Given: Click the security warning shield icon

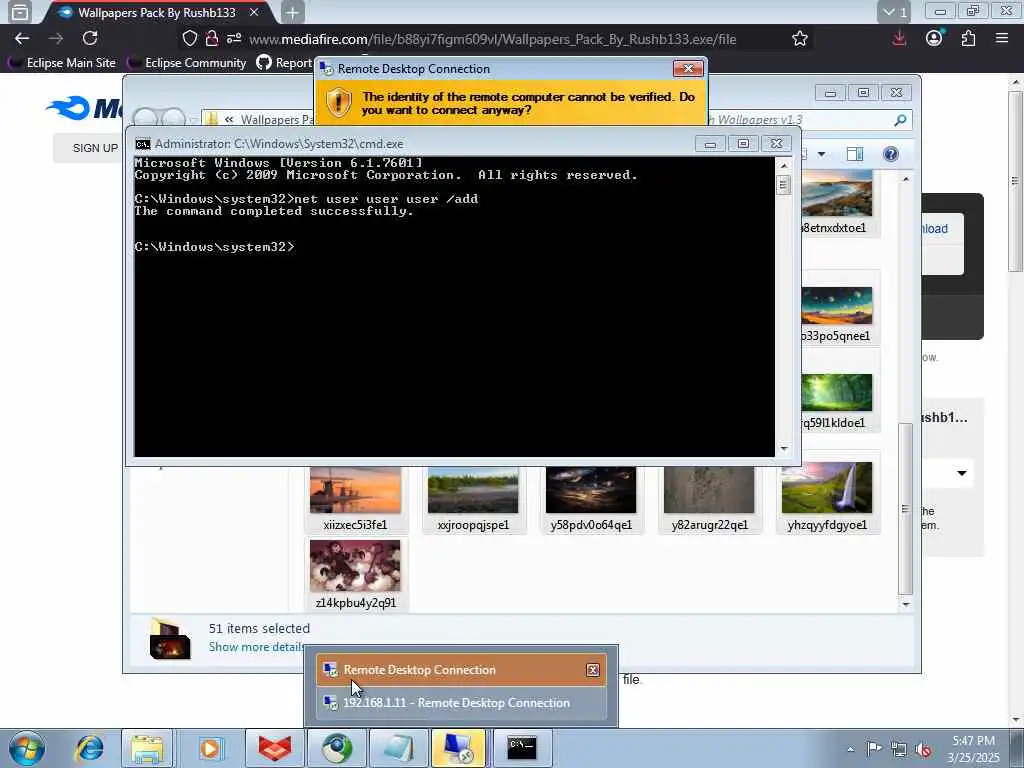Looking at the screenshot, I should click(338, 103).
